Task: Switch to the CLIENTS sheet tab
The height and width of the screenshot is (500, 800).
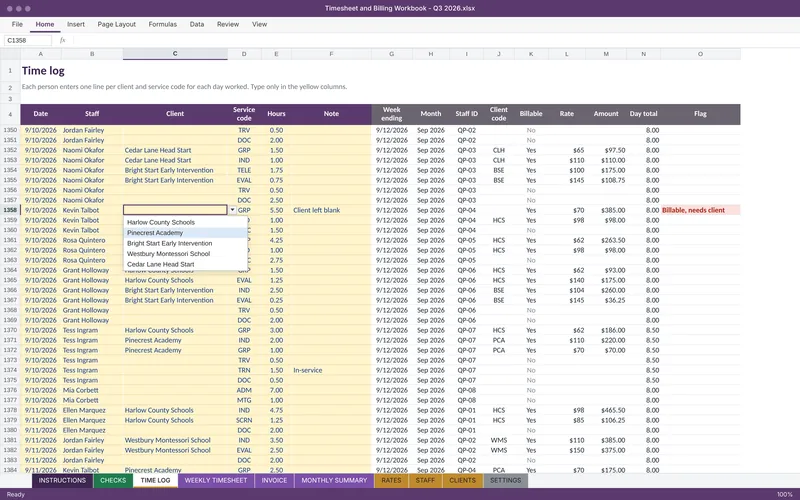Action: click(x=462, y=481)
